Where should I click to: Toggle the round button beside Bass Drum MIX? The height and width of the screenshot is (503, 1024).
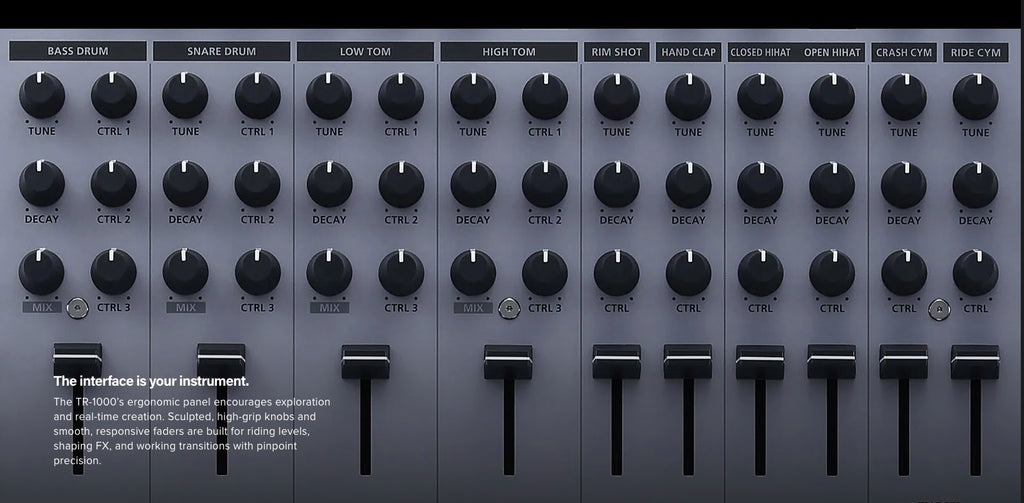[x=76, y=308]
